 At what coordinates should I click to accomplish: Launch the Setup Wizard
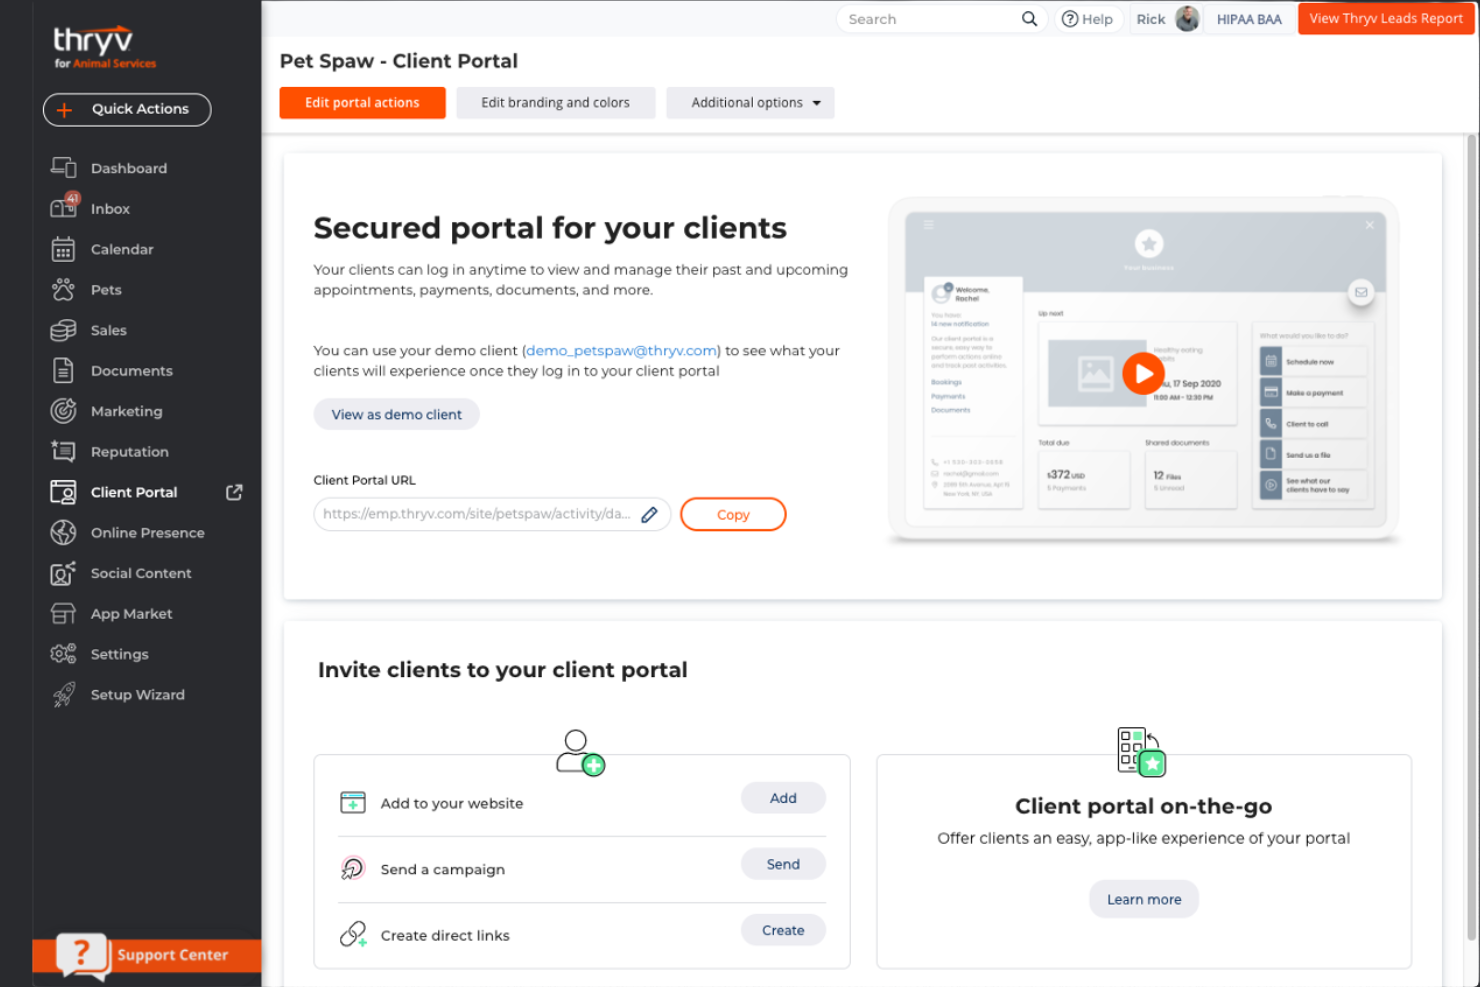137,694
